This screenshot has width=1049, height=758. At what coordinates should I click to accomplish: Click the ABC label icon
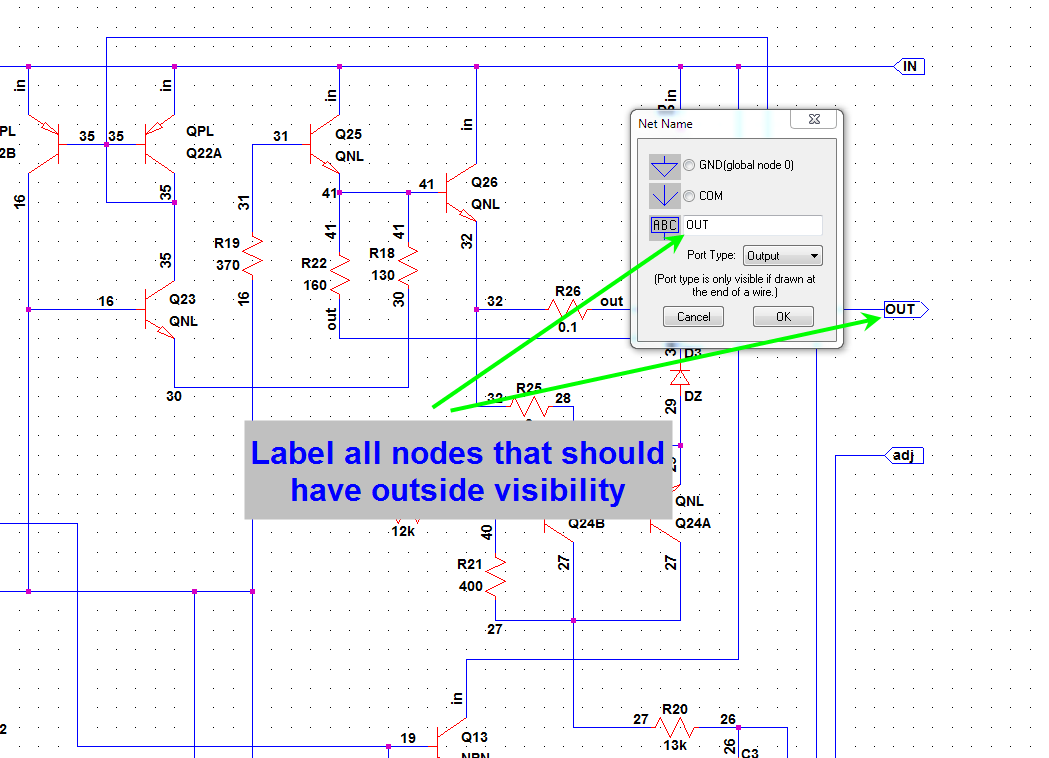(x=664, y=225)
